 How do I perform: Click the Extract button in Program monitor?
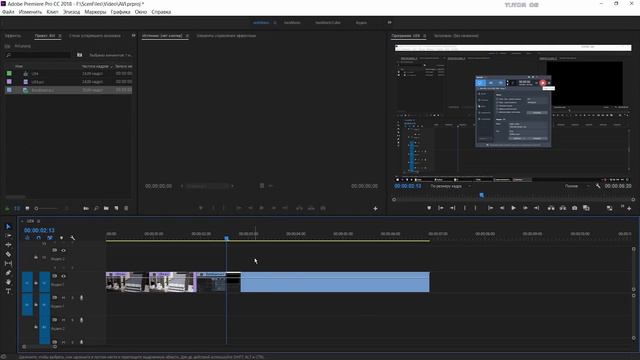tap(563, 208)
